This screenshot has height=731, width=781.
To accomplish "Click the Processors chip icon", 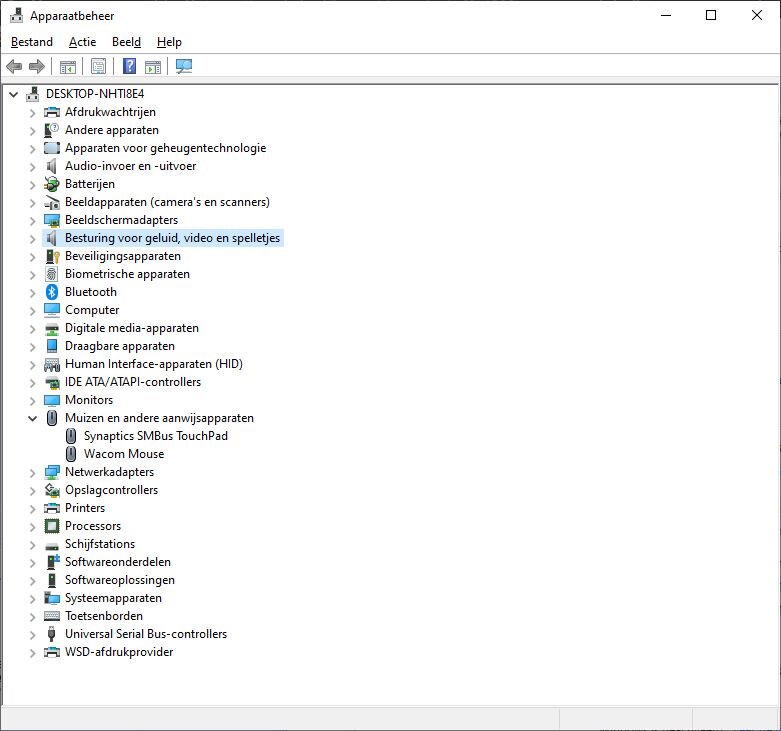I will click(52, 526).
